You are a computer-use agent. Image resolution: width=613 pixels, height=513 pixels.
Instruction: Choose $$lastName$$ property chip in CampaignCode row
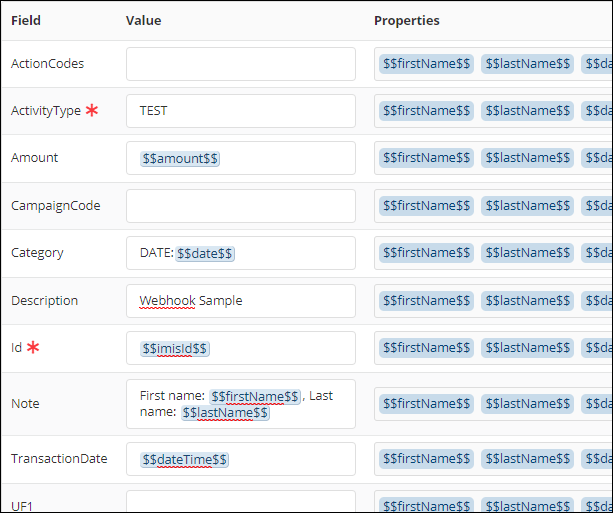click(527, 206)
